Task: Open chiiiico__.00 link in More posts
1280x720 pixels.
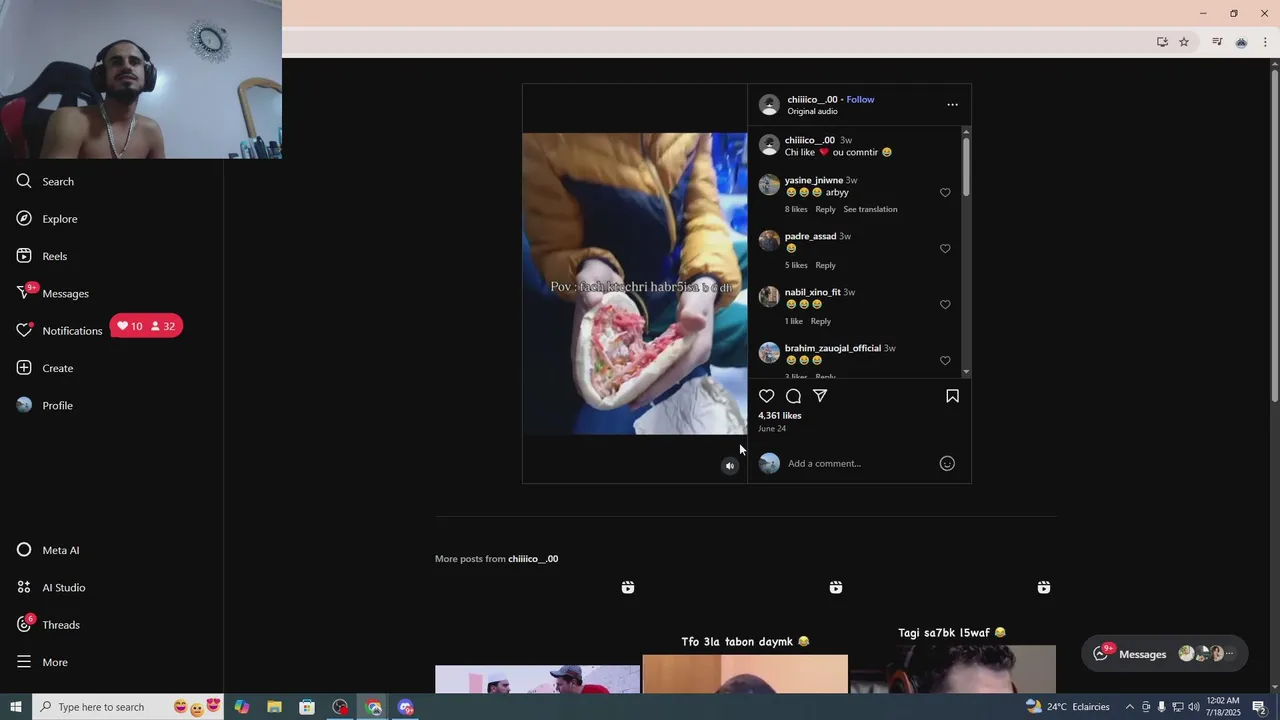Action: [533, 559]
